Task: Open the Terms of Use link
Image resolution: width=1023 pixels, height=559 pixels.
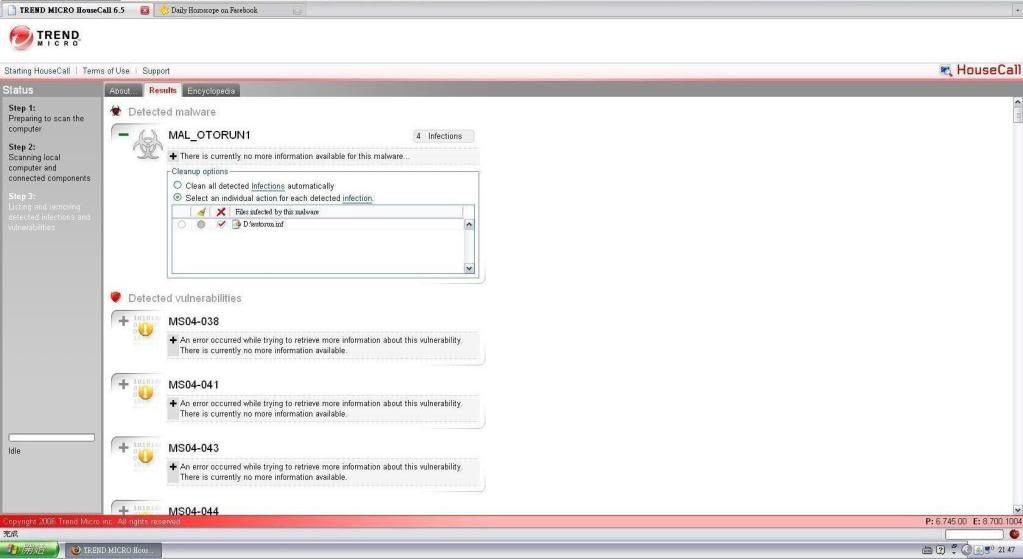Action: pos(106,70)
